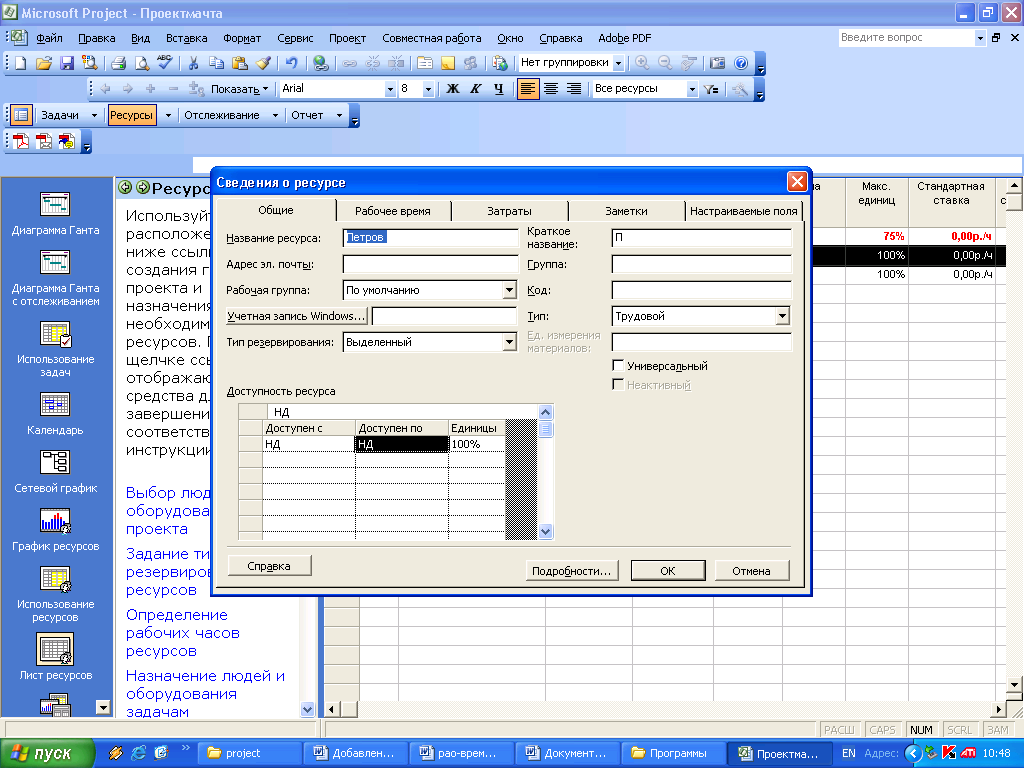
Task: Open Сетевой график view icon
Action: [x=55, y=462]
